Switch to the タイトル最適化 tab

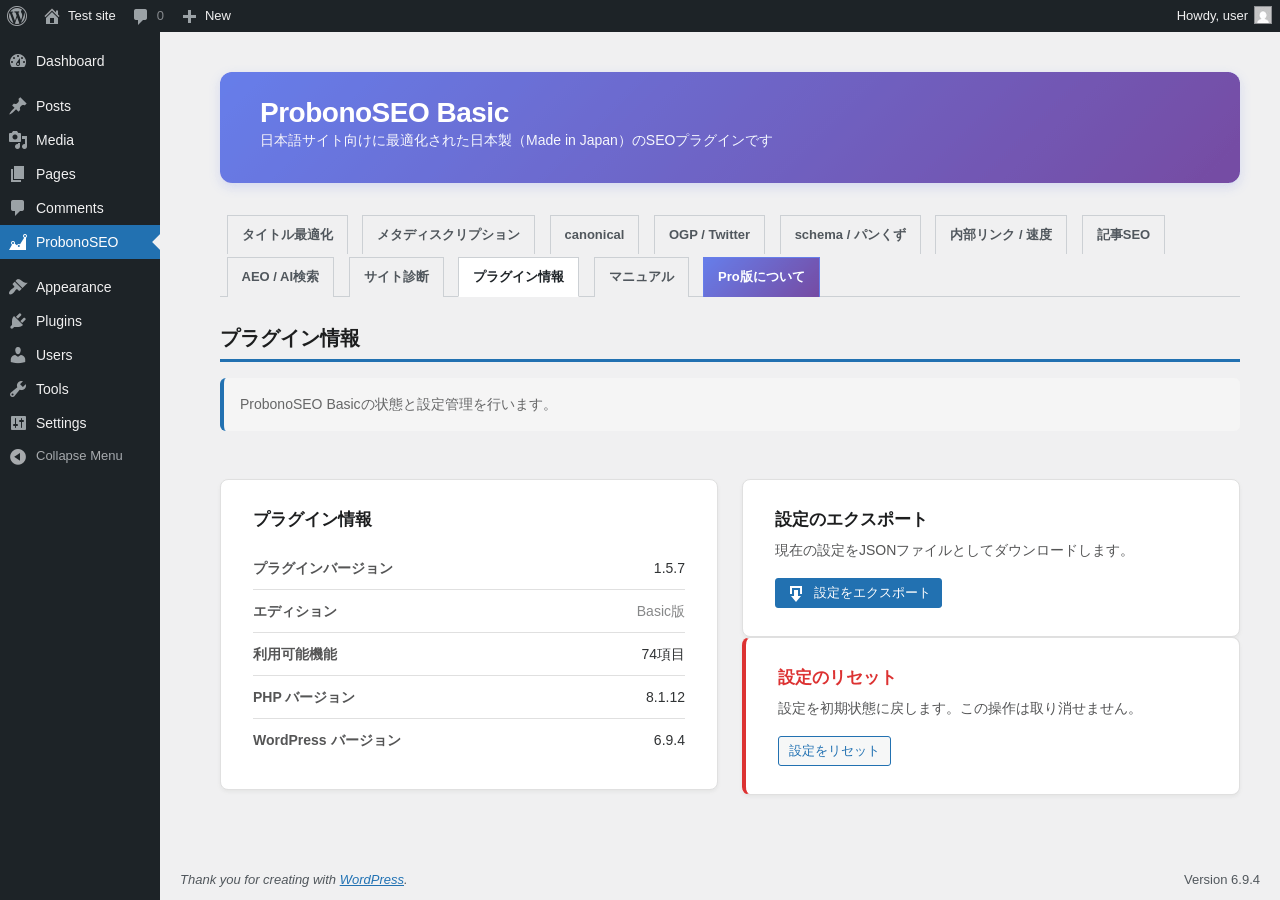(287, 235)
